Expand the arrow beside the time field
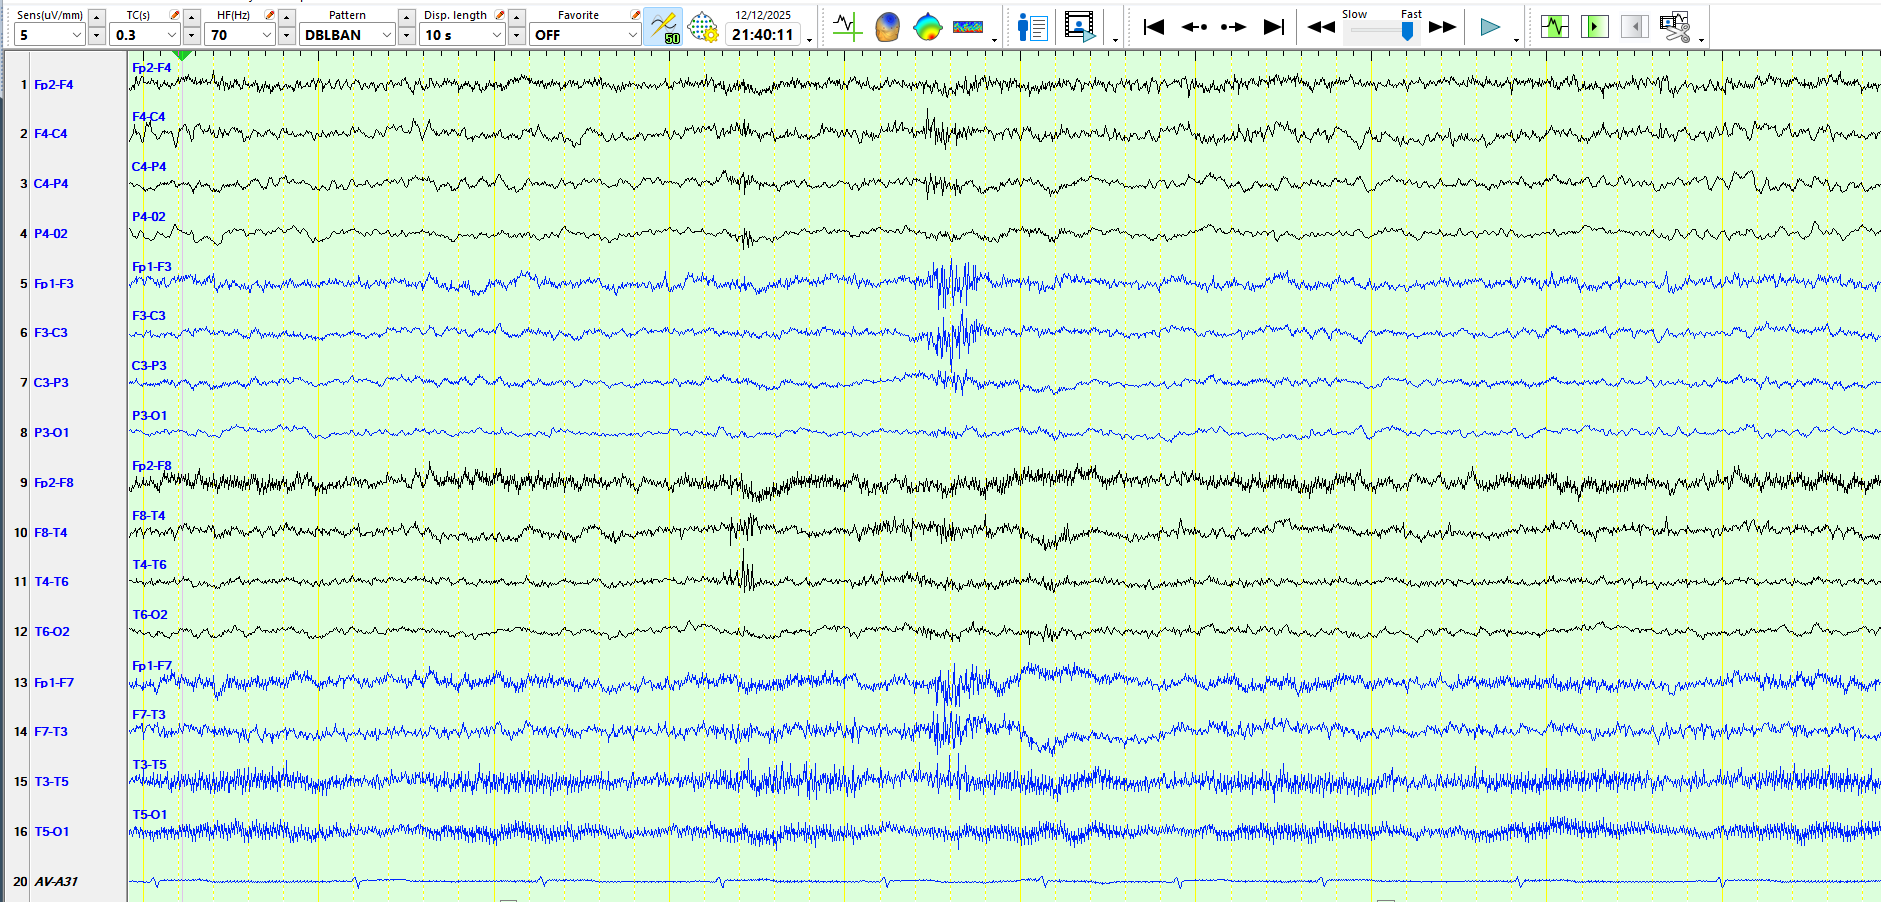The height and width of the screenshot is (902, 1881). tap(809, 40)
